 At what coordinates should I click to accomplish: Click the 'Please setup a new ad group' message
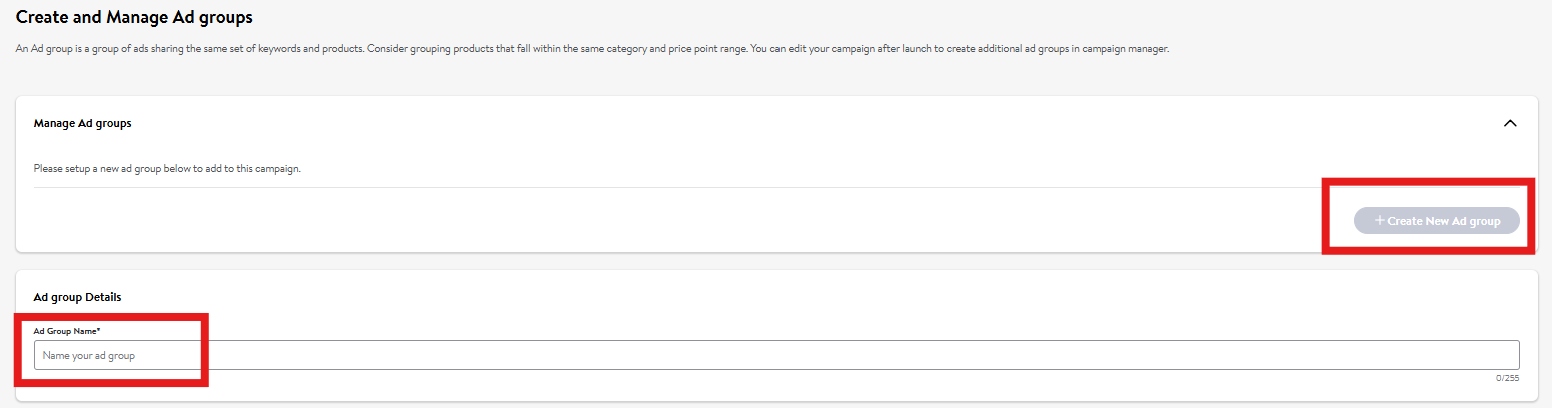tap(167, 168)
